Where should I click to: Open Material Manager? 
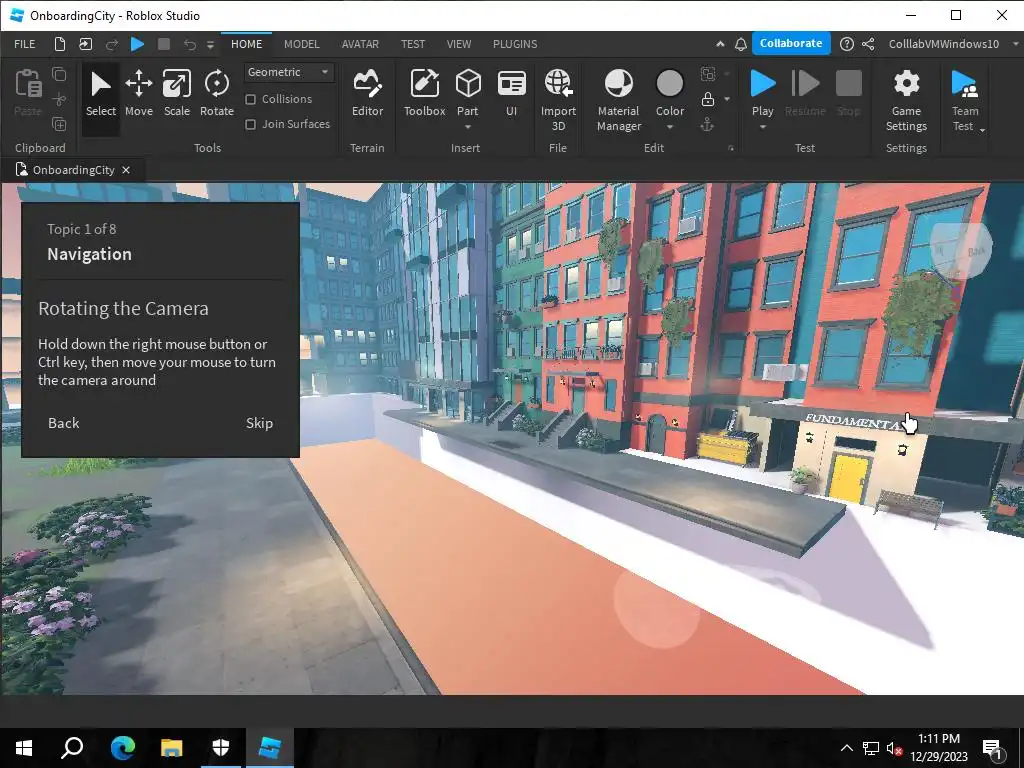pos(618,100)
